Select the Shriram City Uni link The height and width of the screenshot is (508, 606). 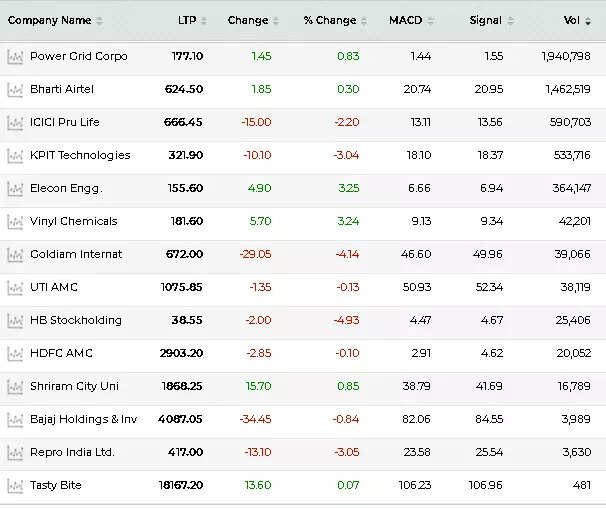point(74,387)
